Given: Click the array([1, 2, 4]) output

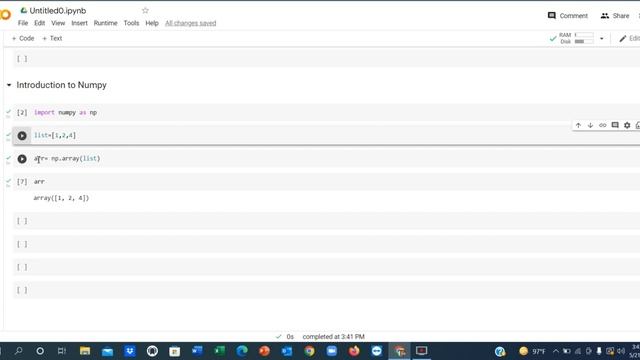Looking at the screenshot, I should (x=61, y=198).
